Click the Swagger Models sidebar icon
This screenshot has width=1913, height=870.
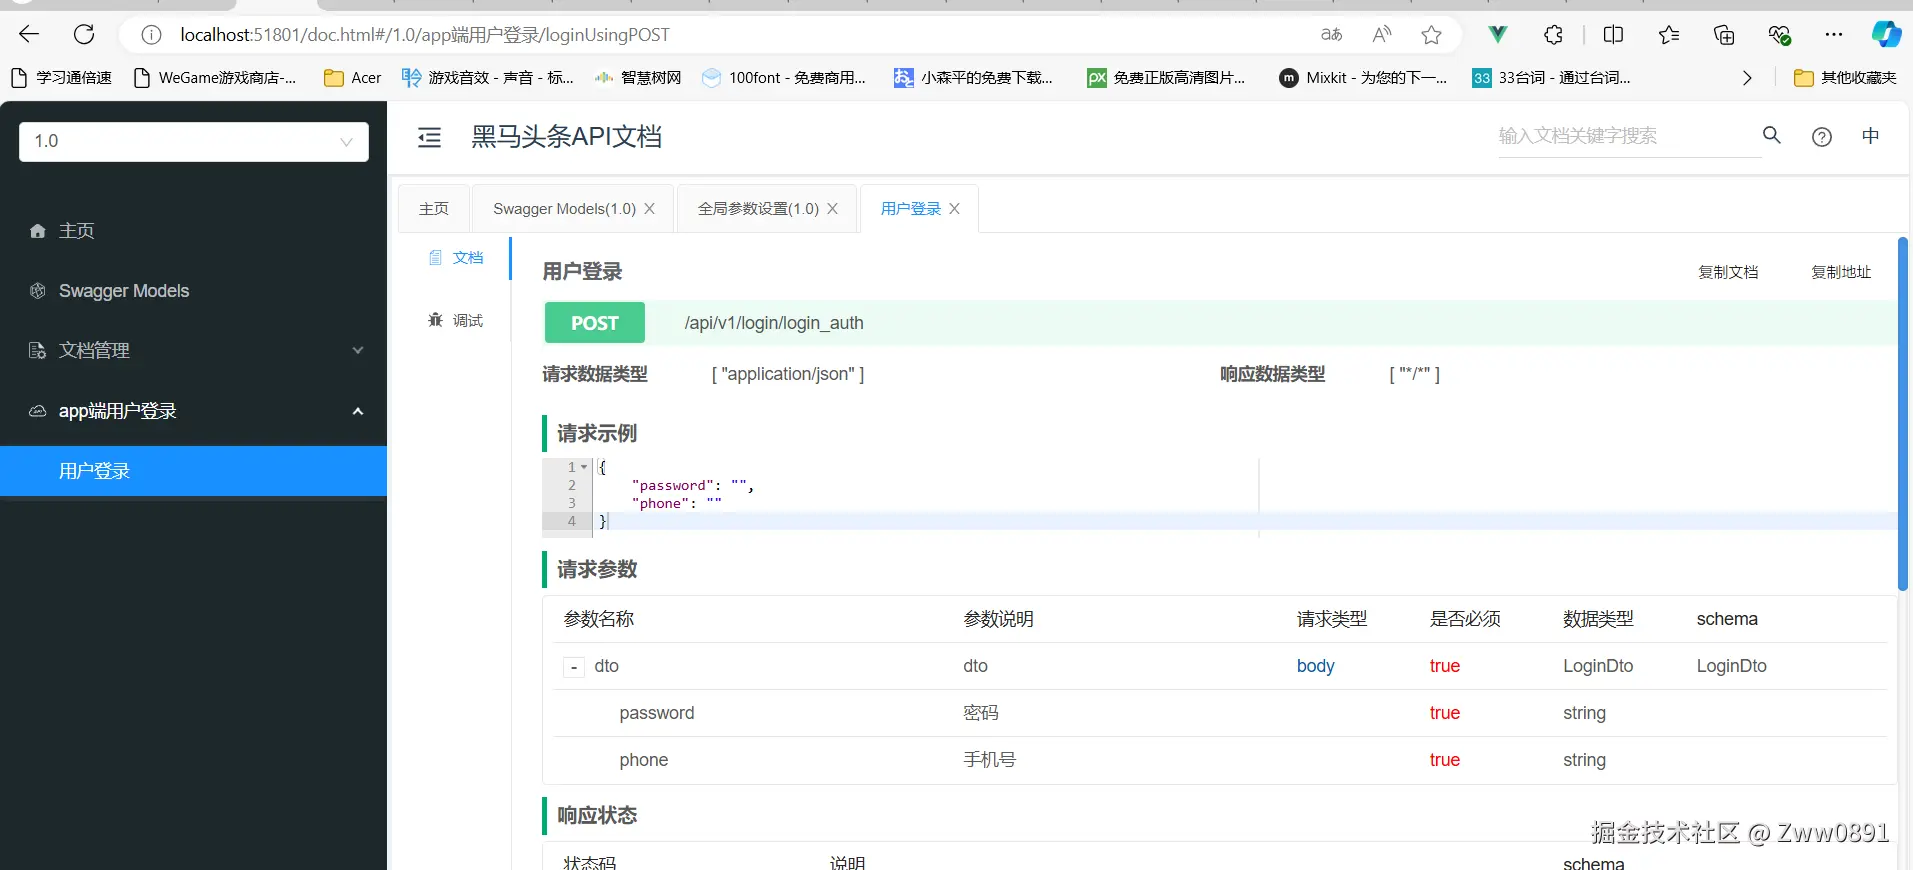38,291
